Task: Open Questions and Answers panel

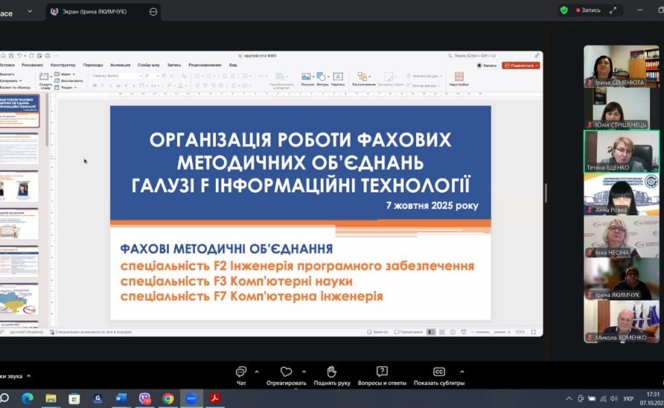Action: click(x=381, y=372)
